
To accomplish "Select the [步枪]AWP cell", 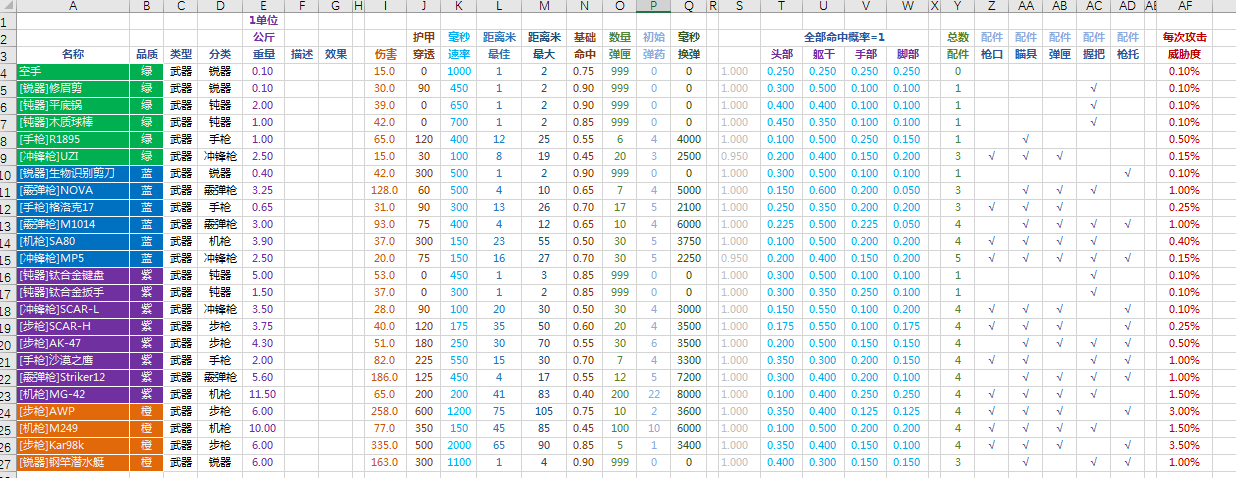I will point(73,411).
